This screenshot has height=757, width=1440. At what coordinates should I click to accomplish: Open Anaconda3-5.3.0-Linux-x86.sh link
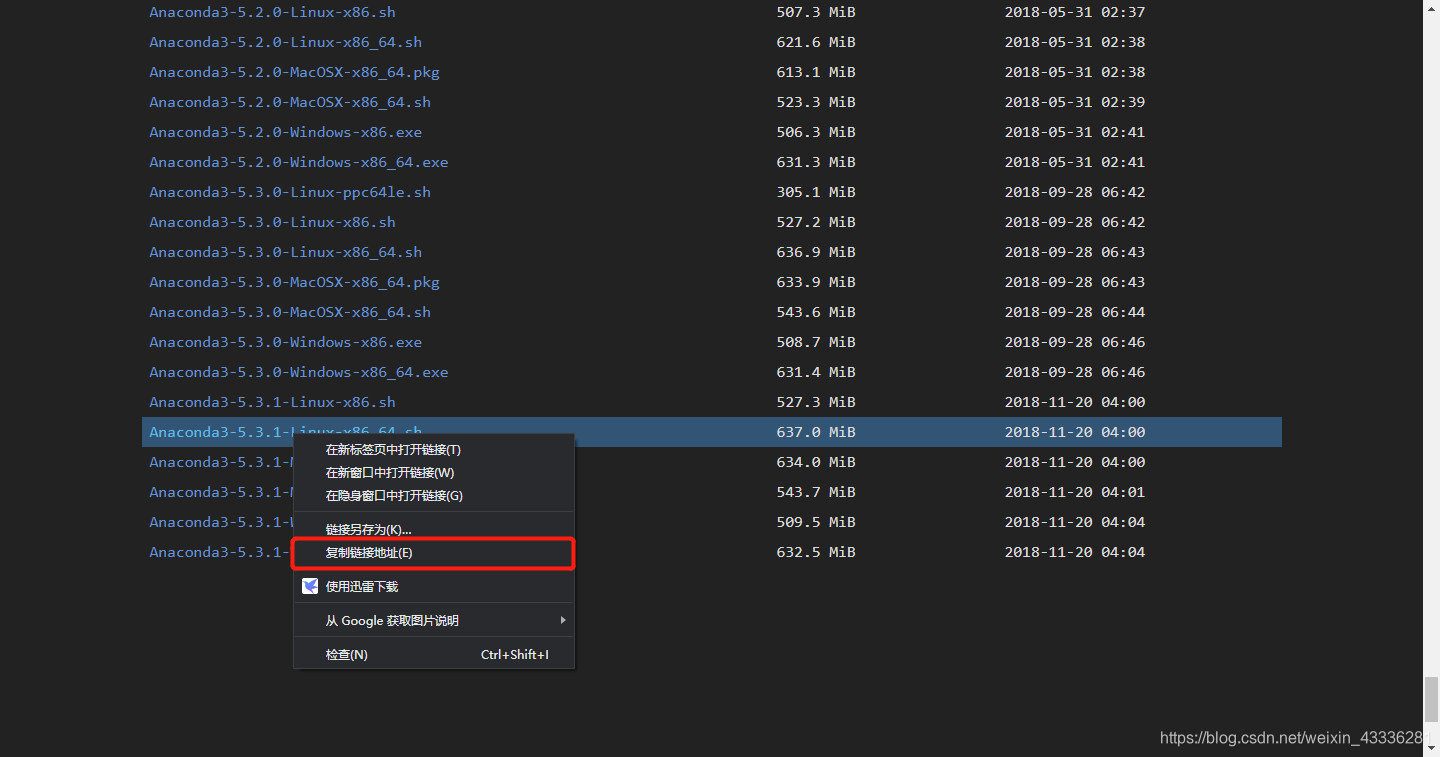pos(272,222)
